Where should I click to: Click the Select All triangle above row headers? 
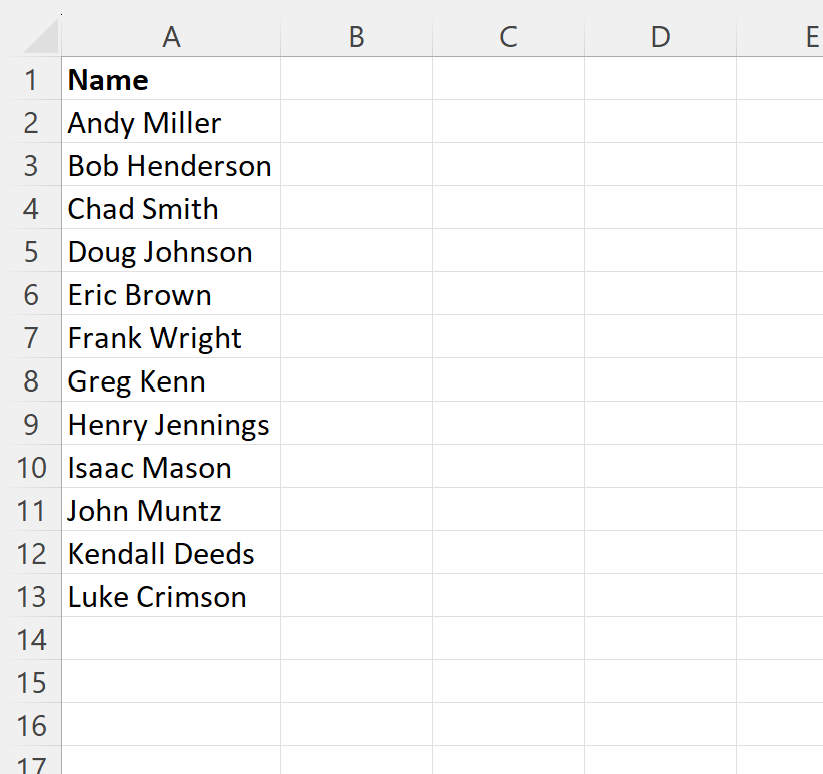click(38, 36)
